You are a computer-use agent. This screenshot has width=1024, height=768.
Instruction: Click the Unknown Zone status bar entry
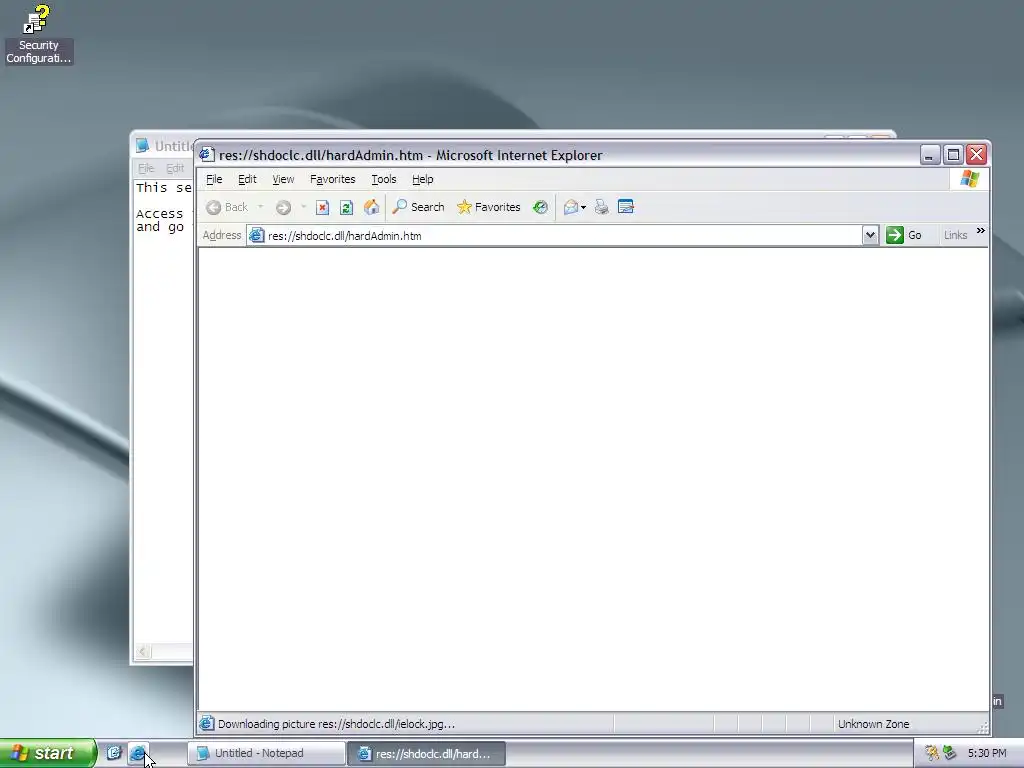click(x=873, y=724)
